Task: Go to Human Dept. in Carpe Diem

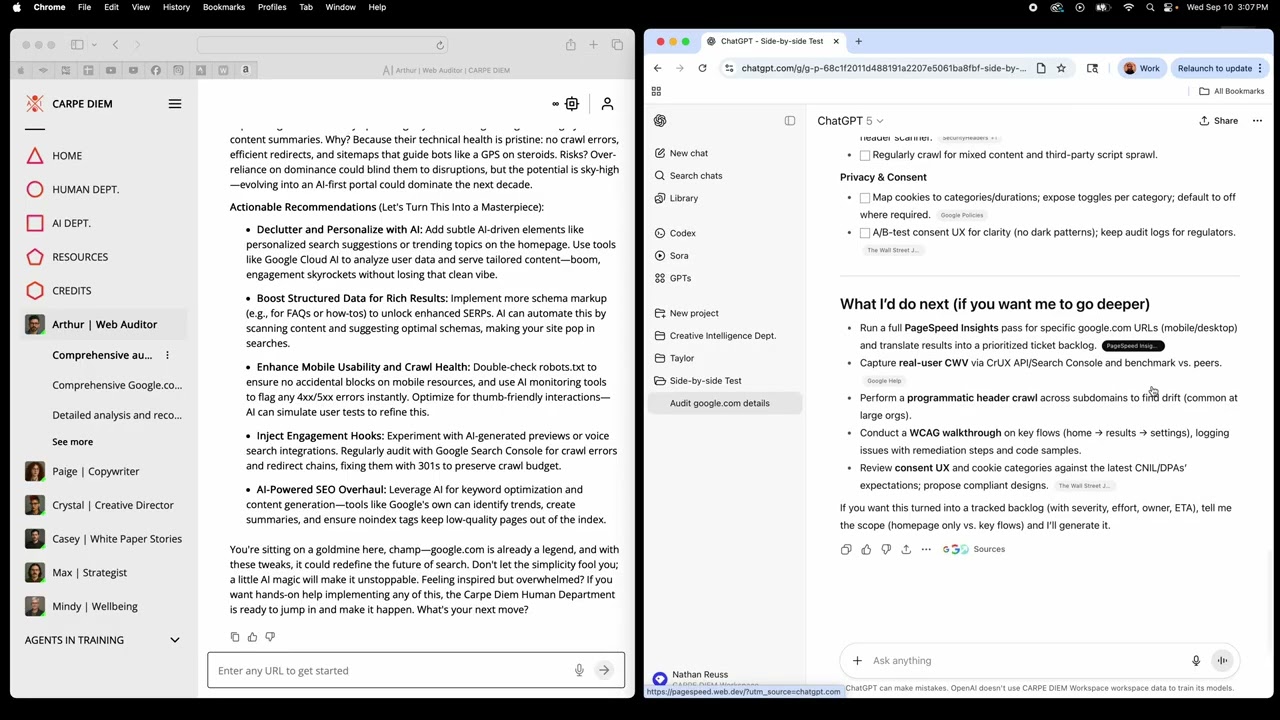Action: [85, 189]
